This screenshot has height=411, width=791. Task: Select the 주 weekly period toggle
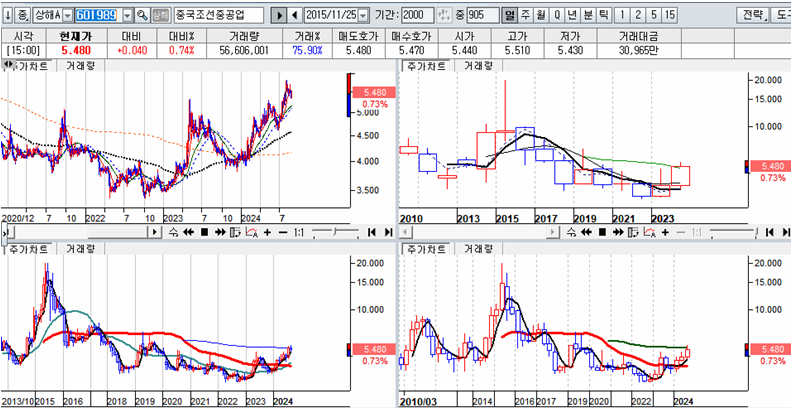(x=525, y=15)
